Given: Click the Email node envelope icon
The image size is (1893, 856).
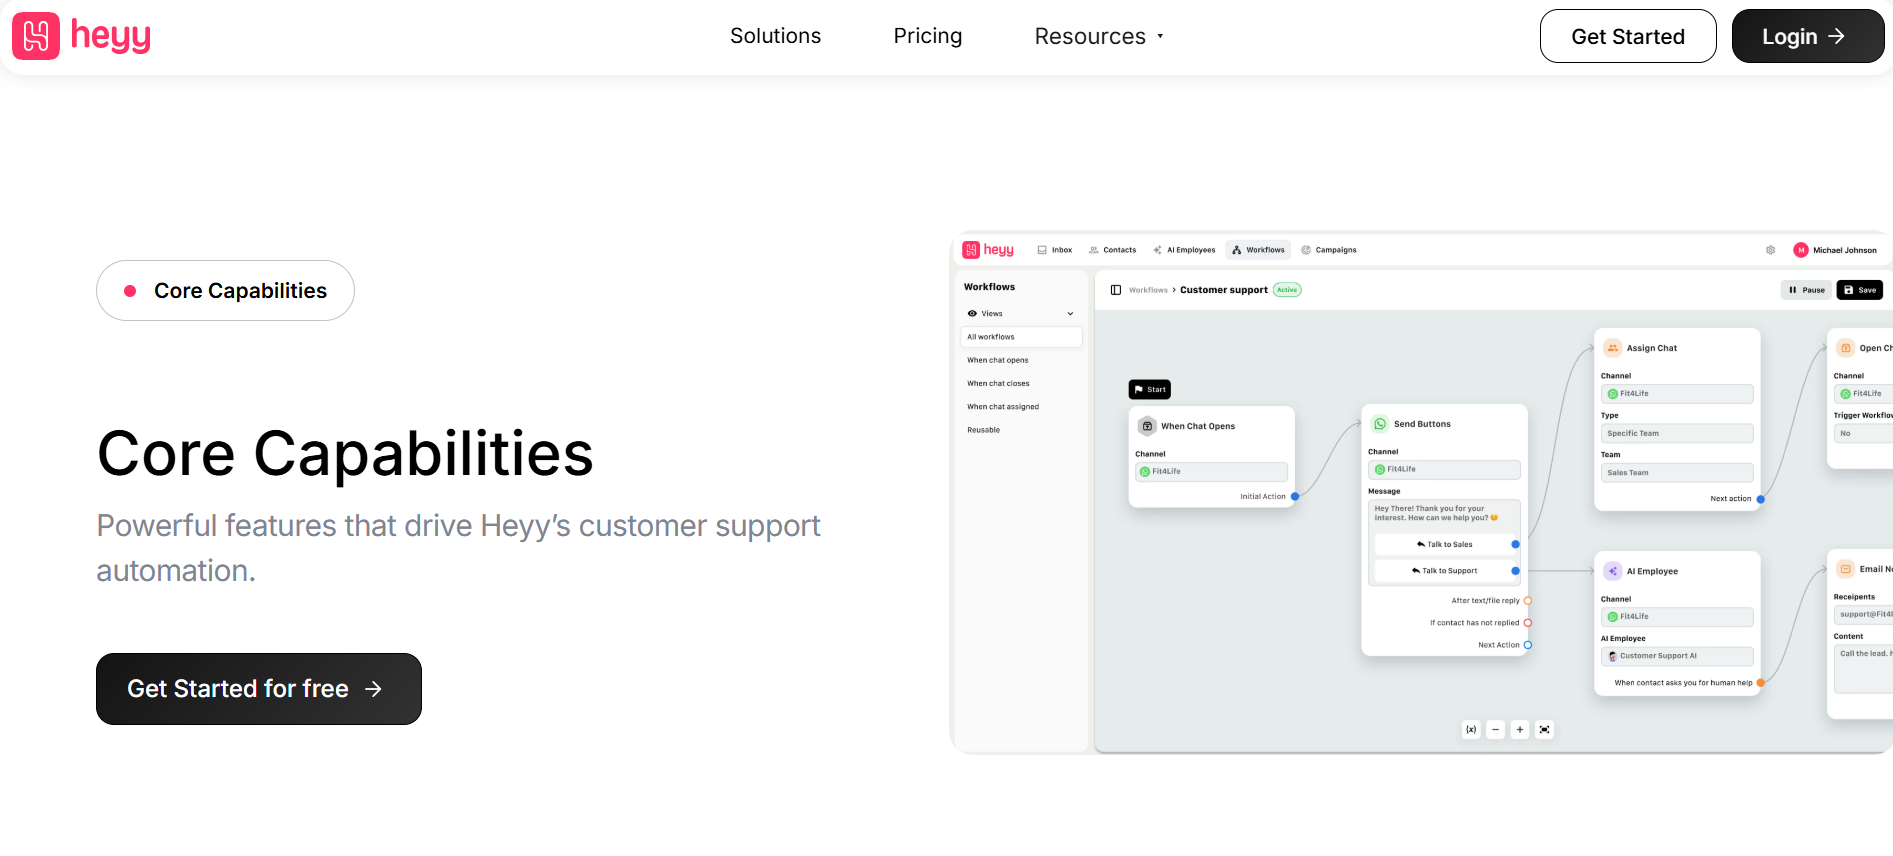Looking at the screenshot, I should point(1846,569).
